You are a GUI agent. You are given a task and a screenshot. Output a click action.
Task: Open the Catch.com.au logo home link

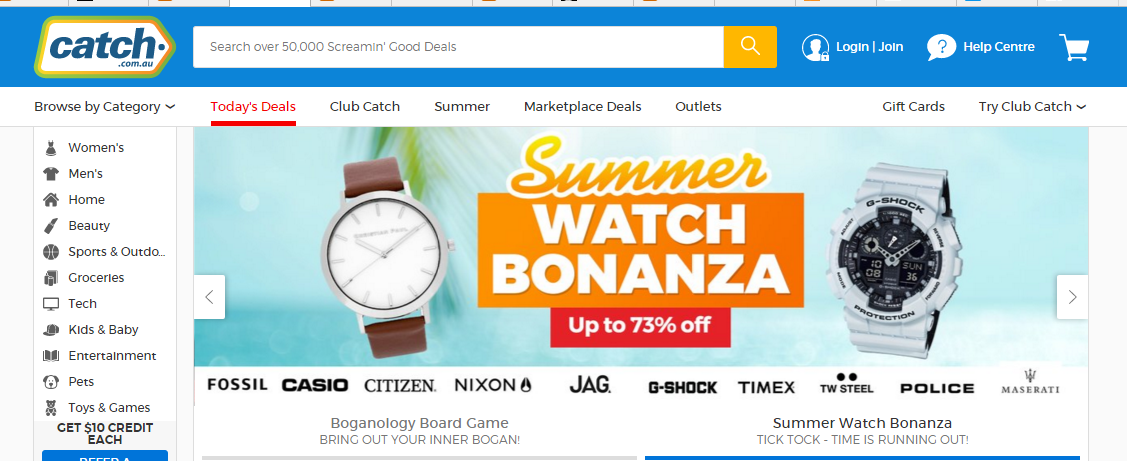104,47
